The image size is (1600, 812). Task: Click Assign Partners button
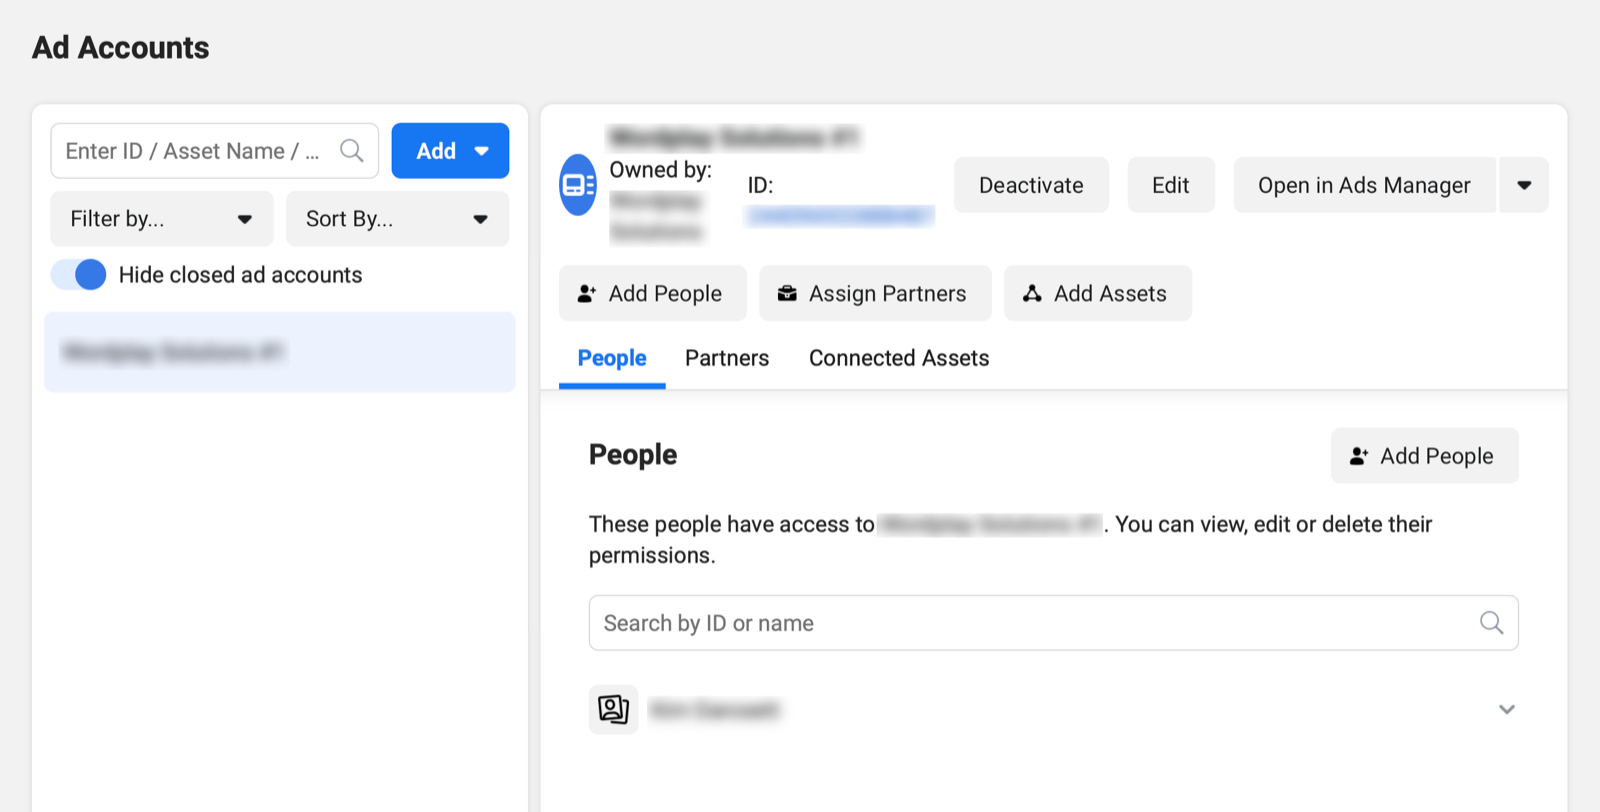point(874,293)
